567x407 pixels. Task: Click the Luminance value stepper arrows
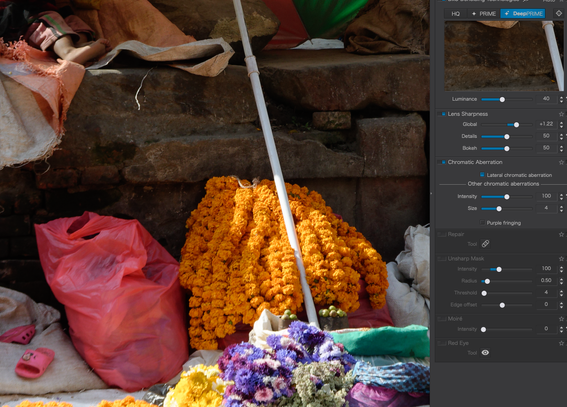[561, 99]
